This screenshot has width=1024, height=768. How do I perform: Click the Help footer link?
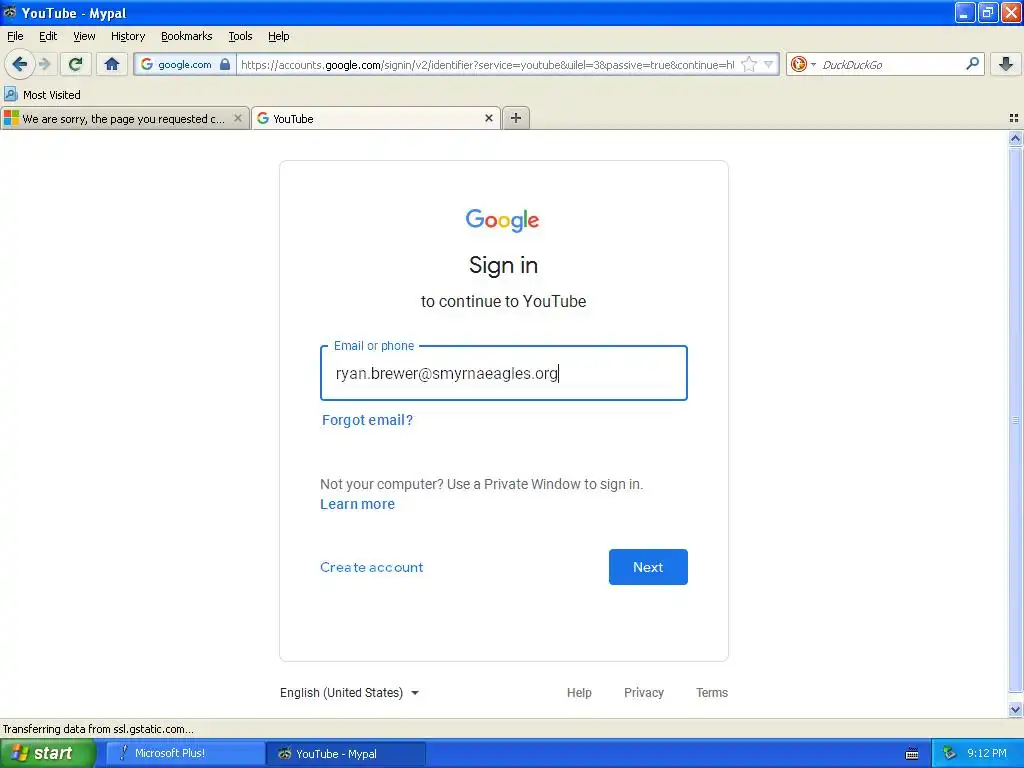(579, 692)
